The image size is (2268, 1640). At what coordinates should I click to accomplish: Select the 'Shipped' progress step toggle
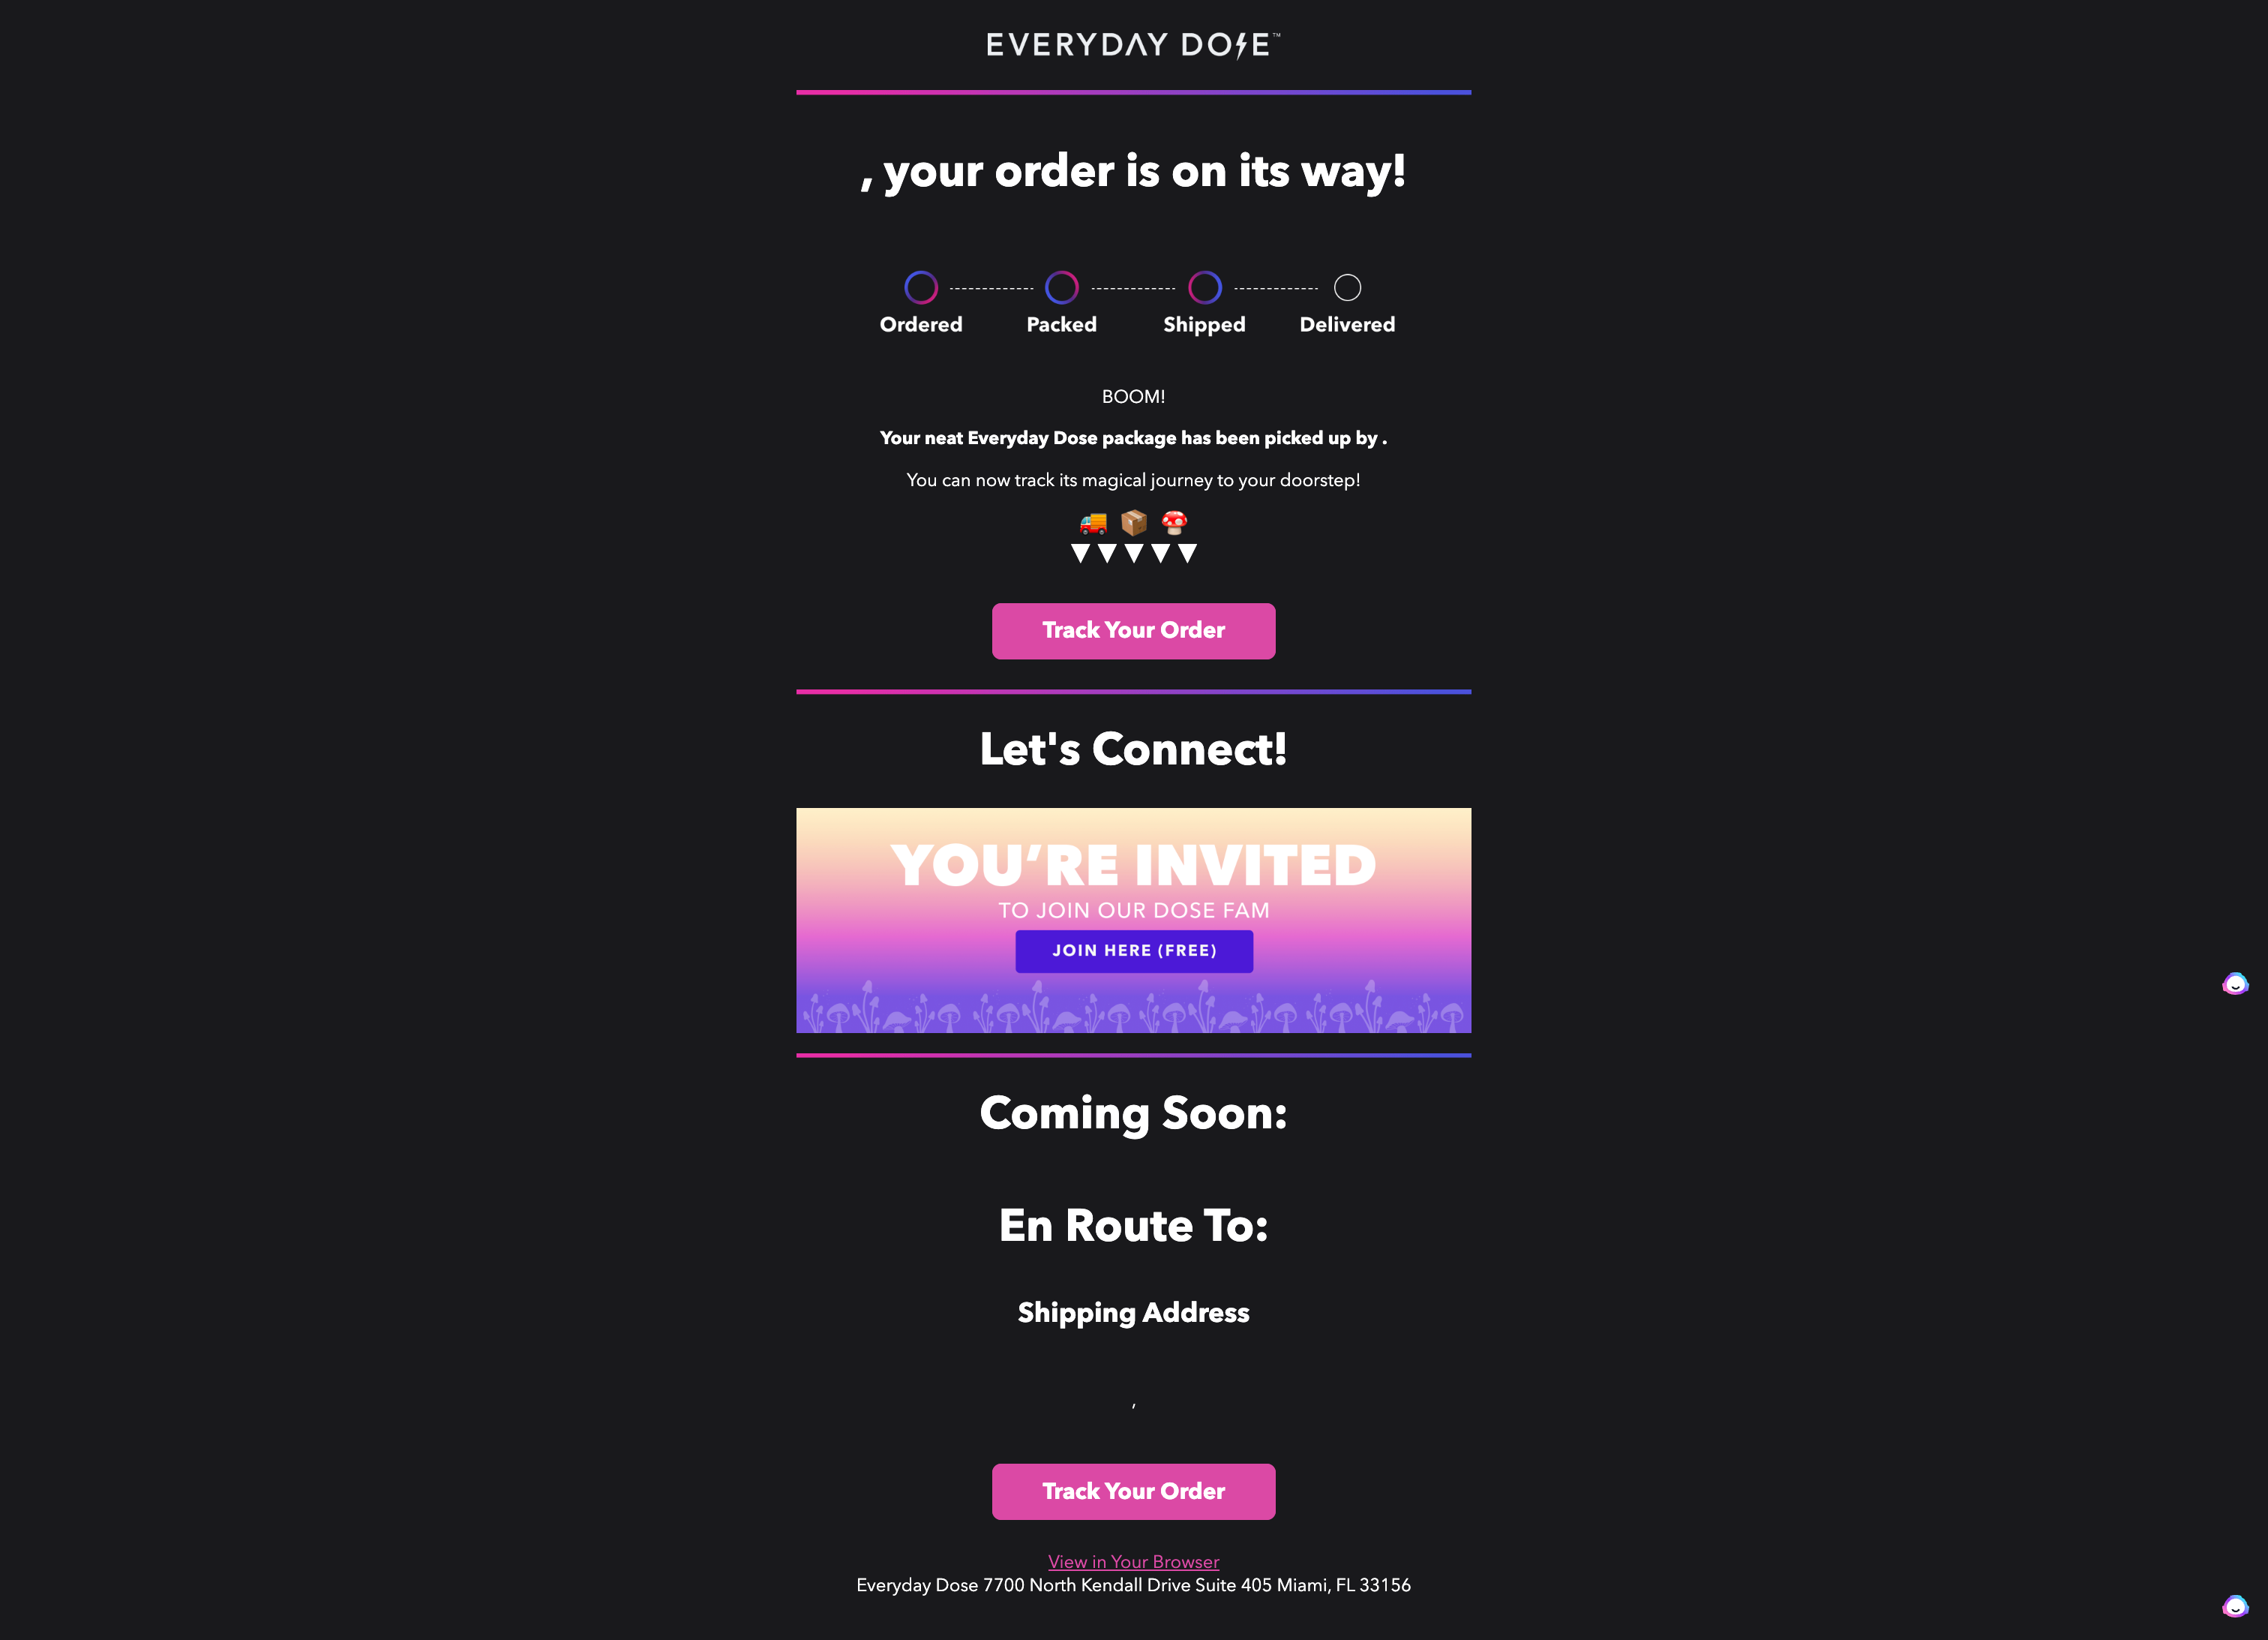1204,287
